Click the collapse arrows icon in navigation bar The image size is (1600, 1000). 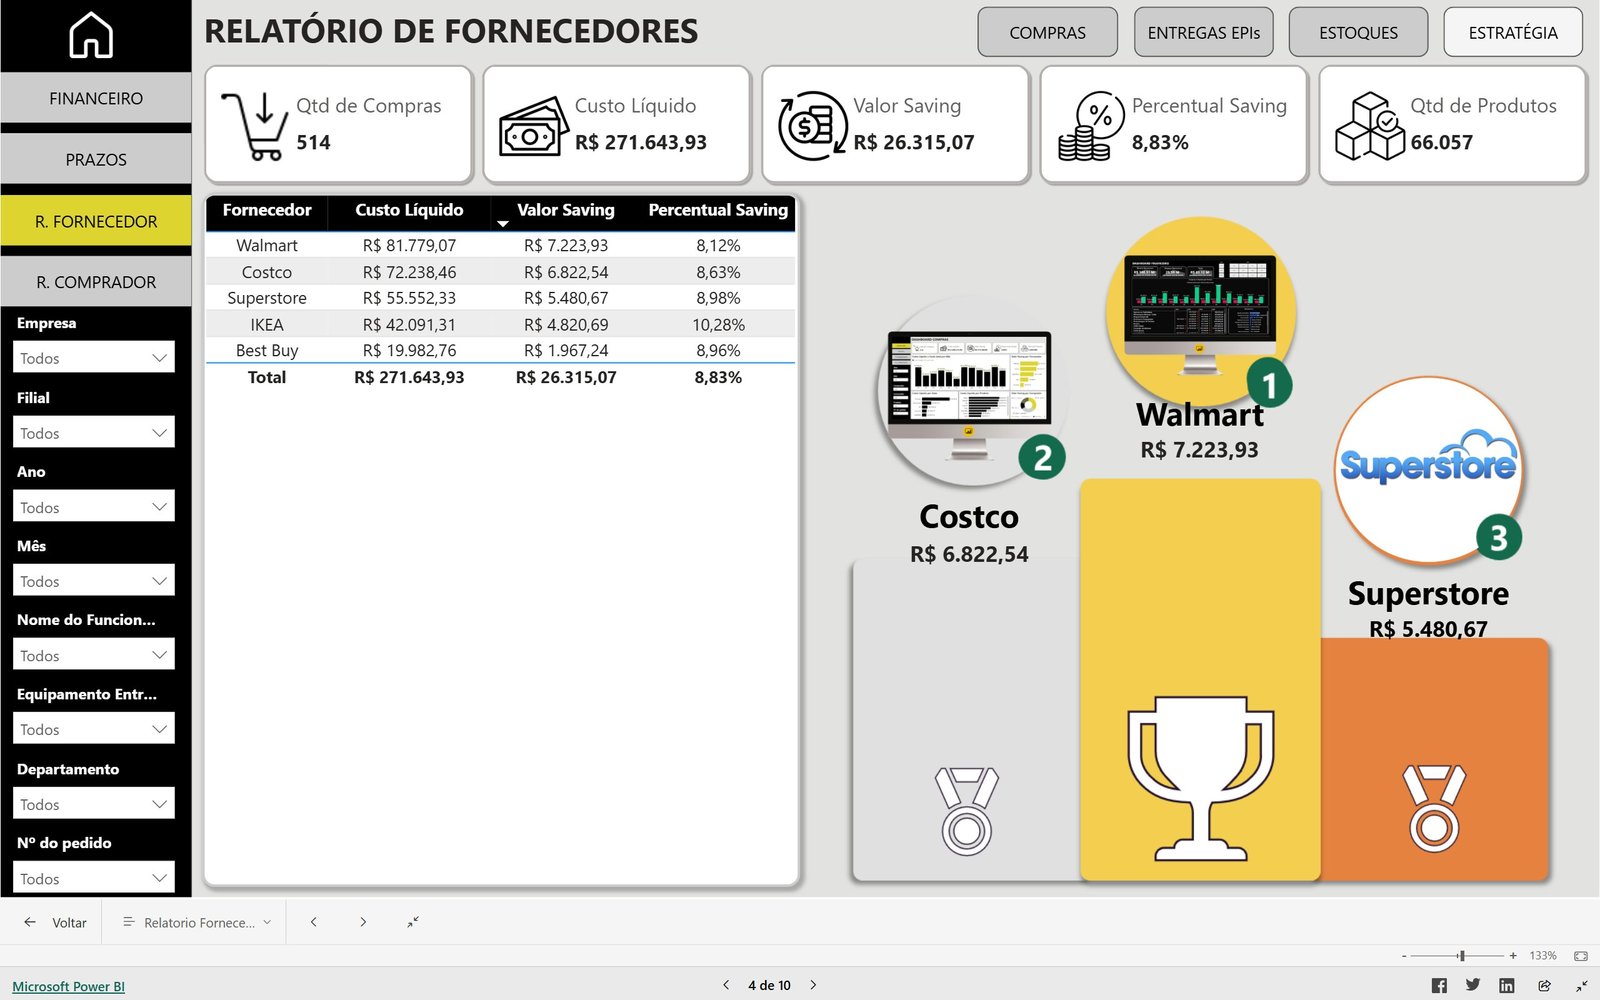413,922
